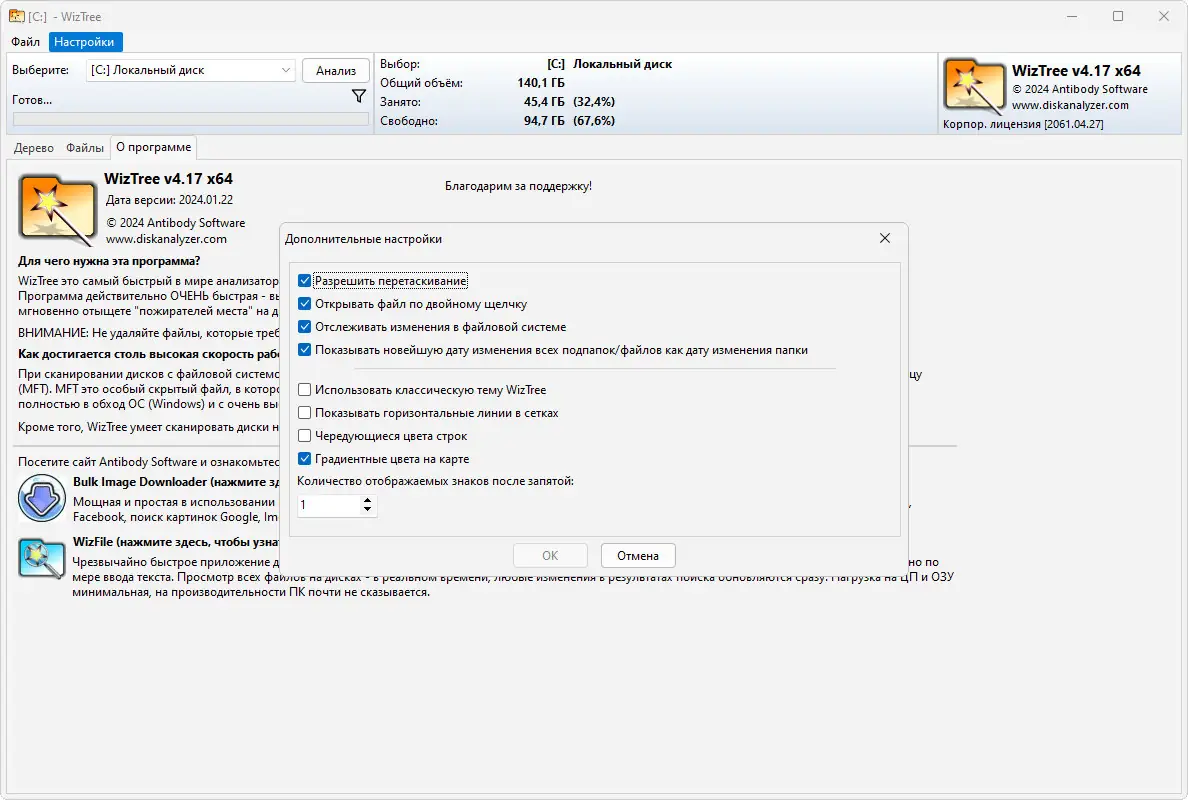Image resolution: width=1188 pixels, height=800 pixels.
Task: Switch to the Дерево tab
Action: coord(33,148)
